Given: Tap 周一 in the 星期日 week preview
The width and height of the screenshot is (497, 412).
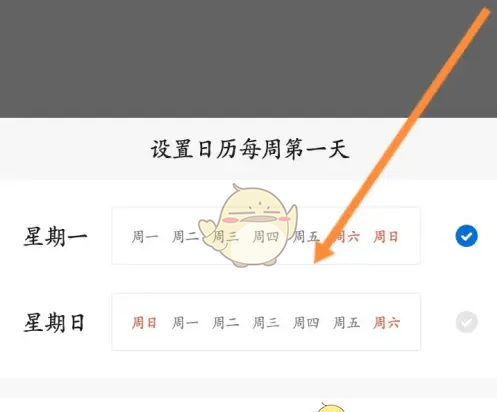Looking at the screenshot, I should 185,323.
